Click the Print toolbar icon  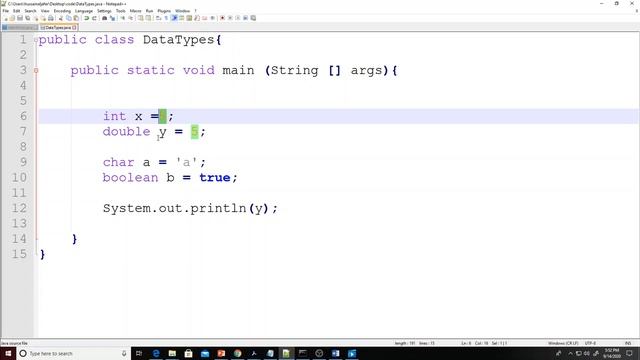(51, 18)
